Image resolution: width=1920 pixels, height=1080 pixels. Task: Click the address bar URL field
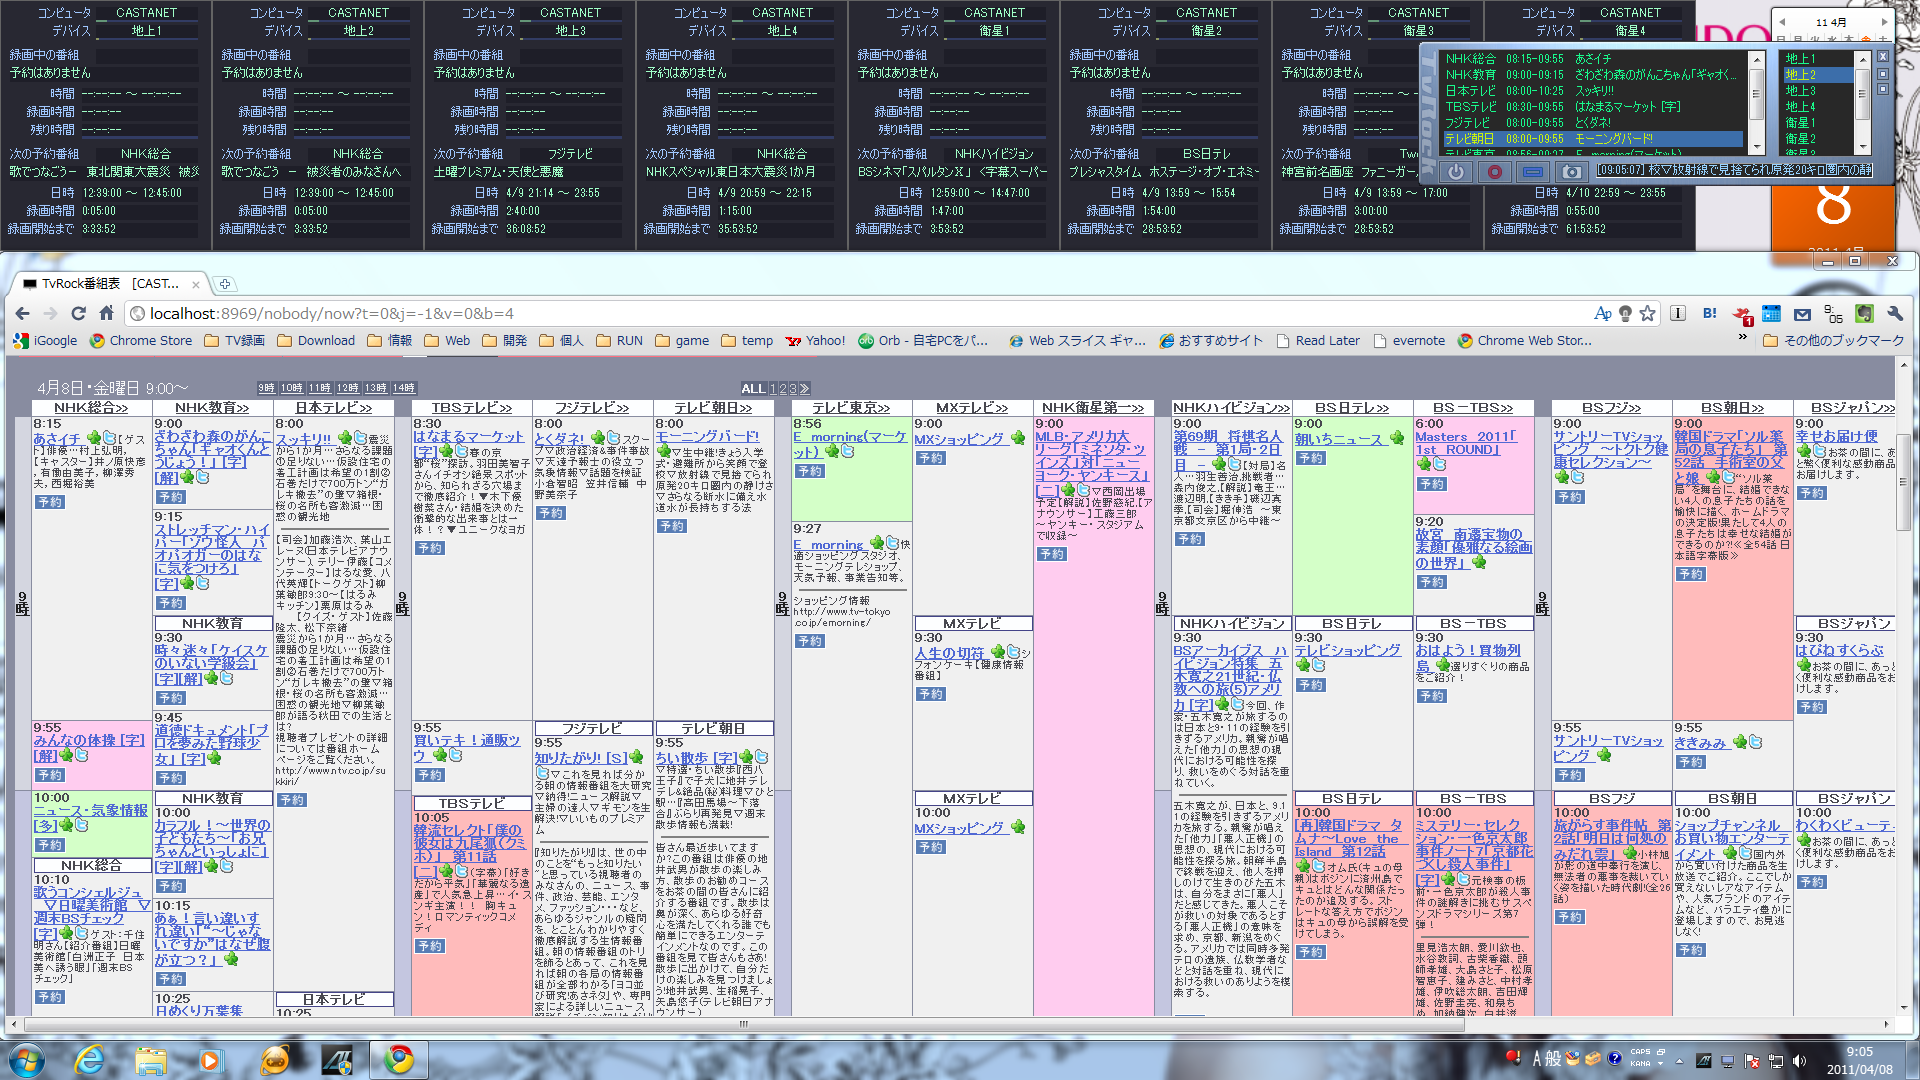[x=860, y=313]
